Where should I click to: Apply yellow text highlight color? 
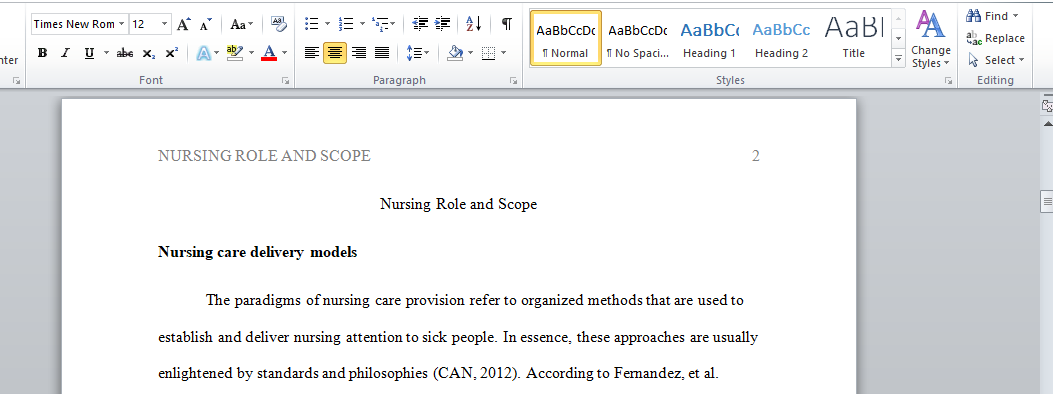pyautogui.click(x=234, y=53)
